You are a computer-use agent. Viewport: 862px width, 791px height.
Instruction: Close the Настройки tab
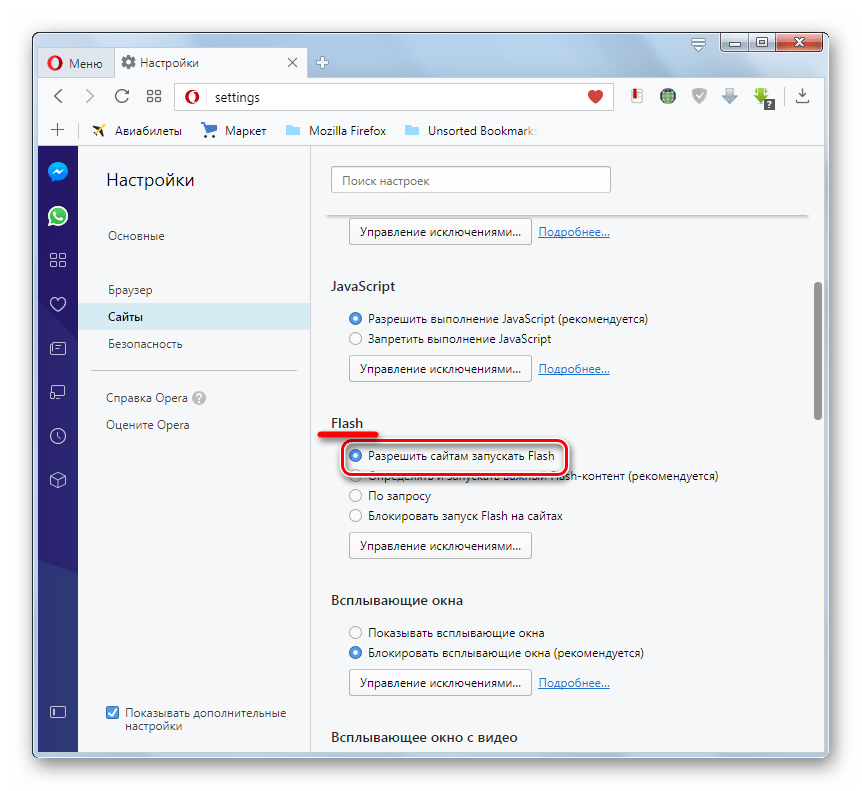(x=292, y=63)
